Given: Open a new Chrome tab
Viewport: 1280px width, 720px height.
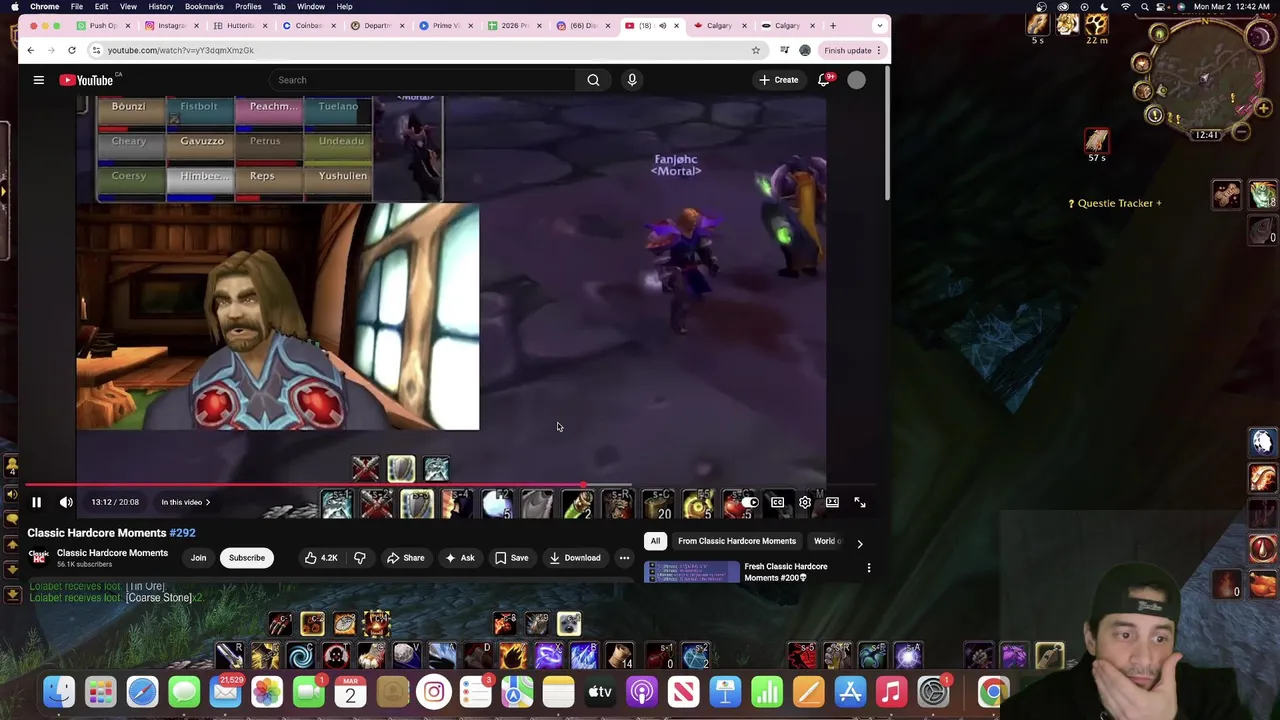Looking at the screenshot, I should tap(833, 25).
